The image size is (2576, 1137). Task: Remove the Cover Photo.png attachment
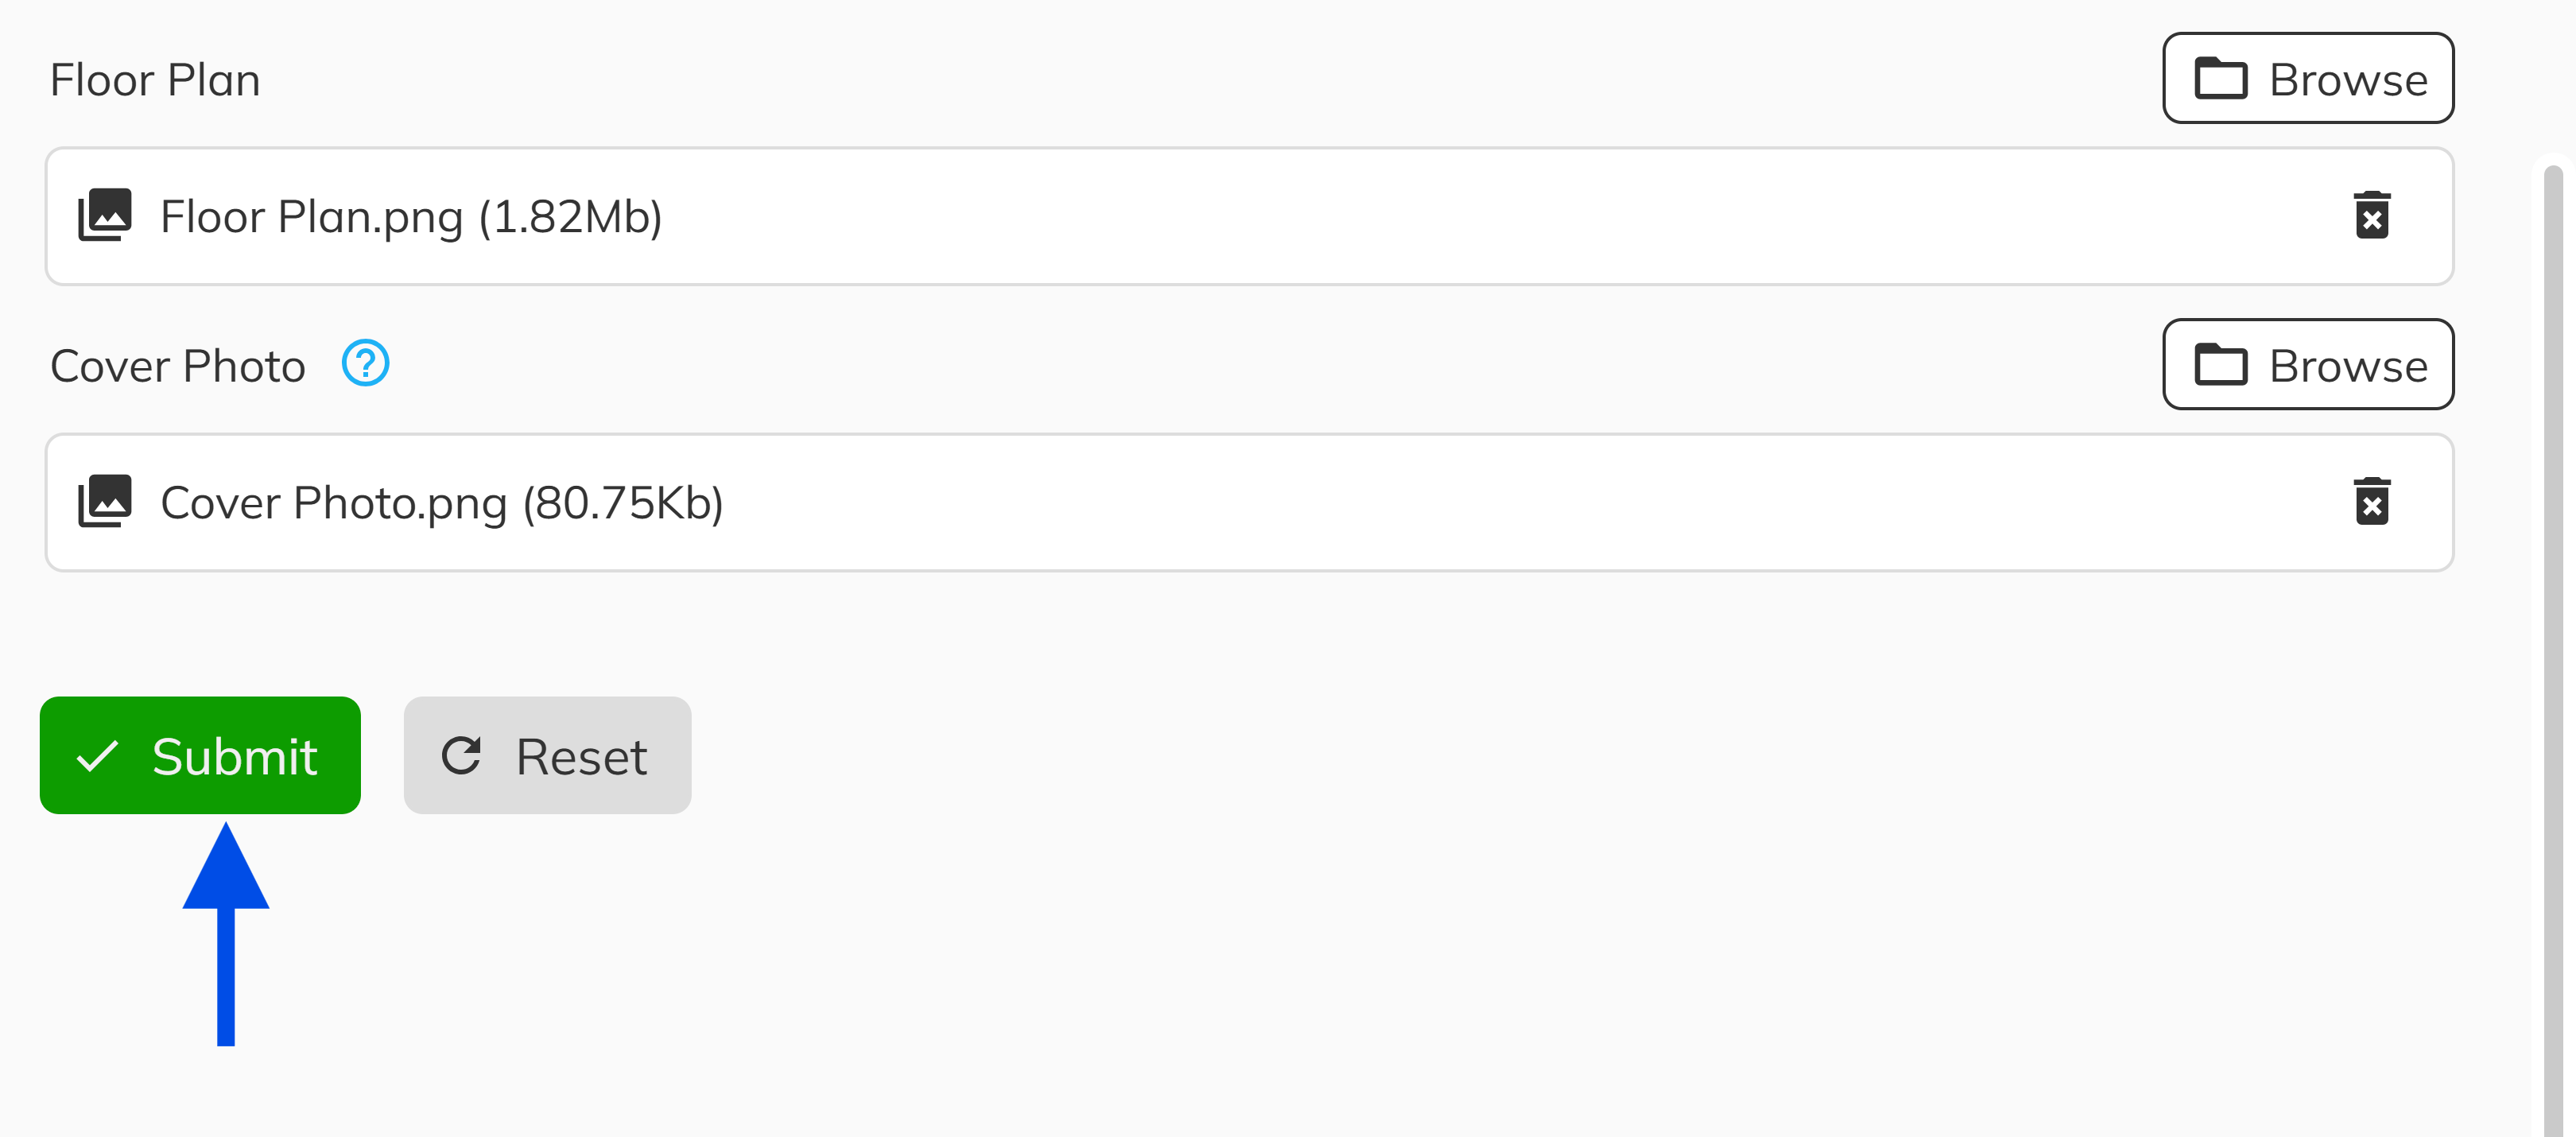2371,502
